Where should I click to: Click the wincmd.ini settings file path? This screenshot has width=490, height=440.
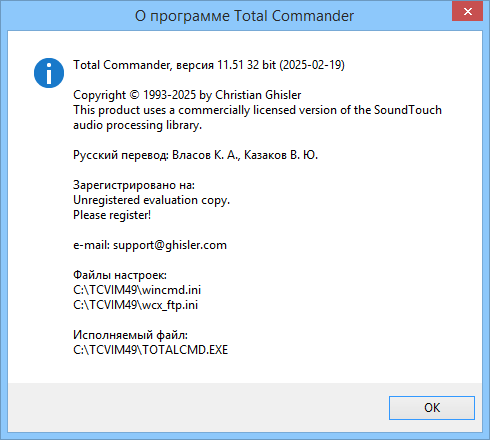click(x=137, y=290)
